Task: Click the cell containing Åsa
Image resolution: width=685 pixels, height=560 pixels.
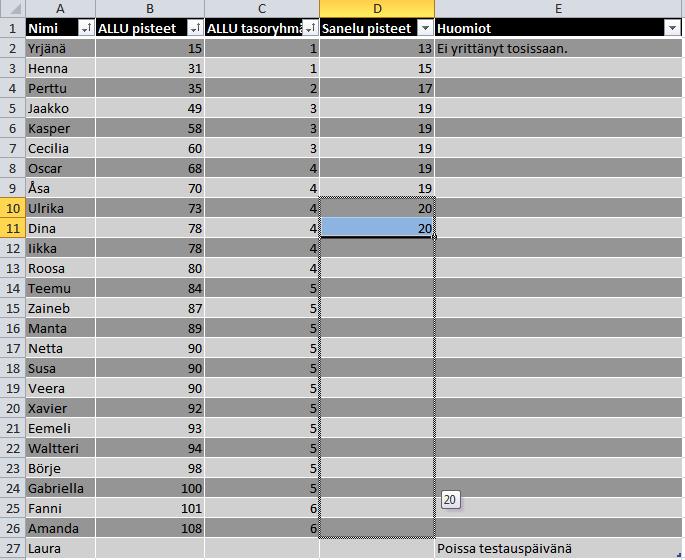Action: [x=60, y=188]
